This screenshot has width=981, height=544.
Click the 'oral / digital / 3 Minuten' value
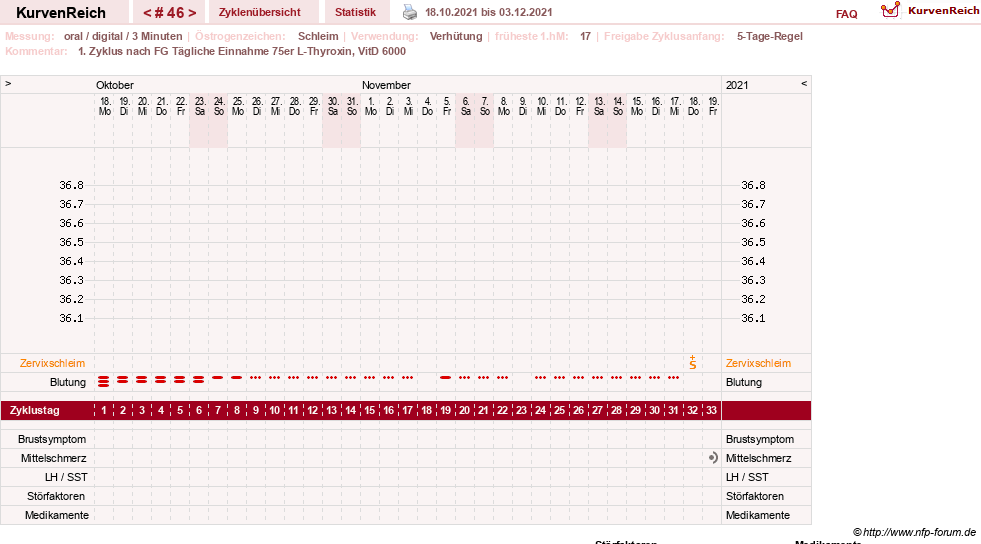pyautogui.click(x=123, y=36)
